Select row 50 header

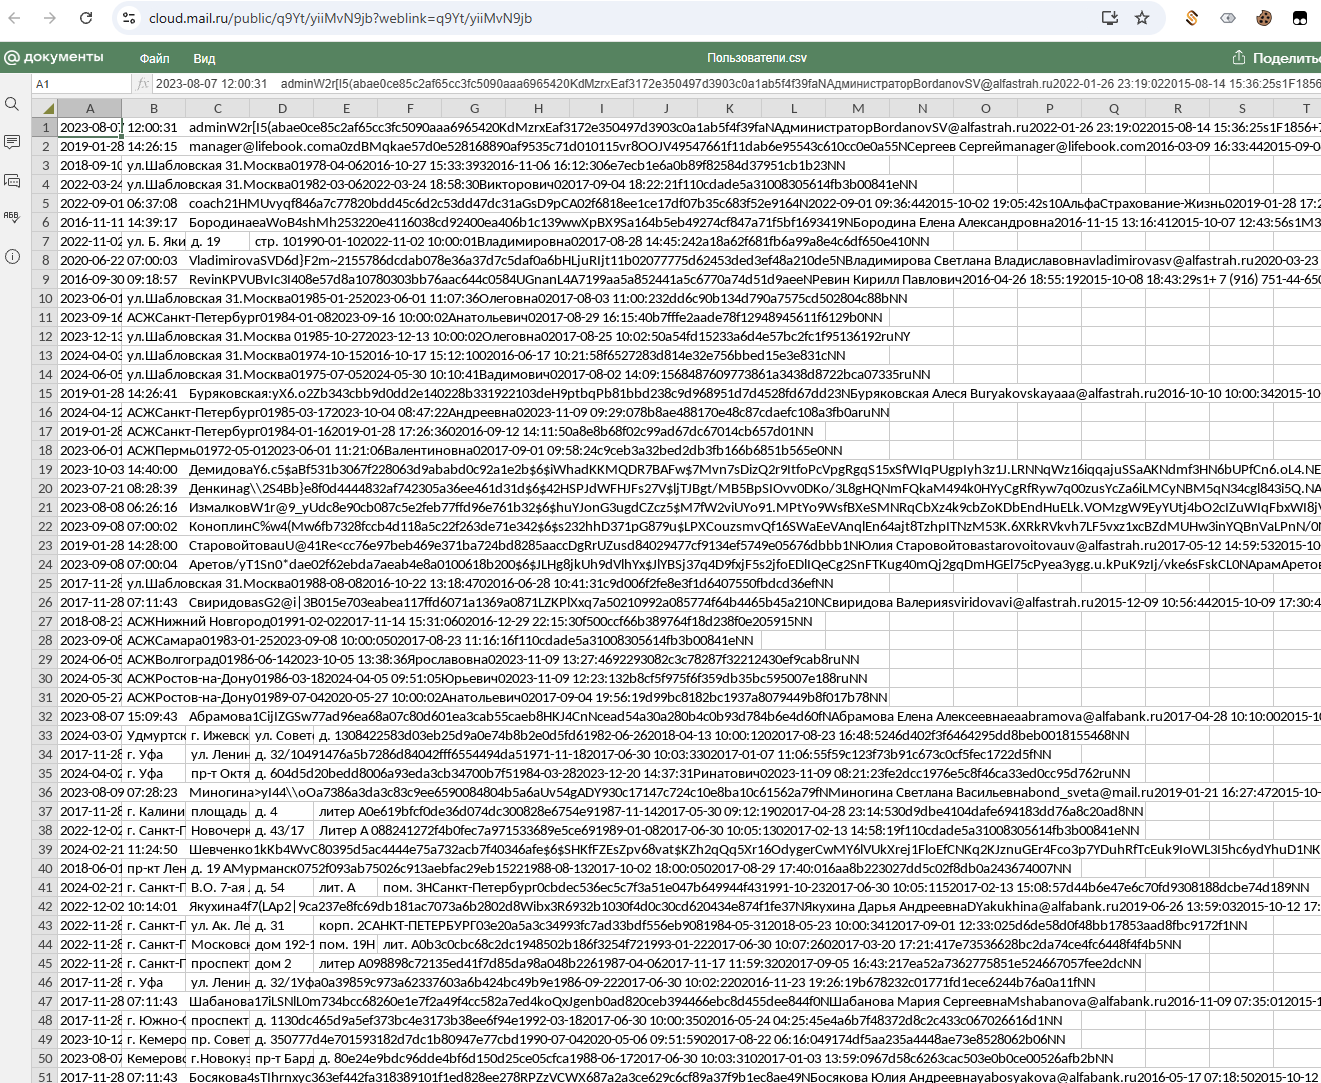pos(44,1058)
